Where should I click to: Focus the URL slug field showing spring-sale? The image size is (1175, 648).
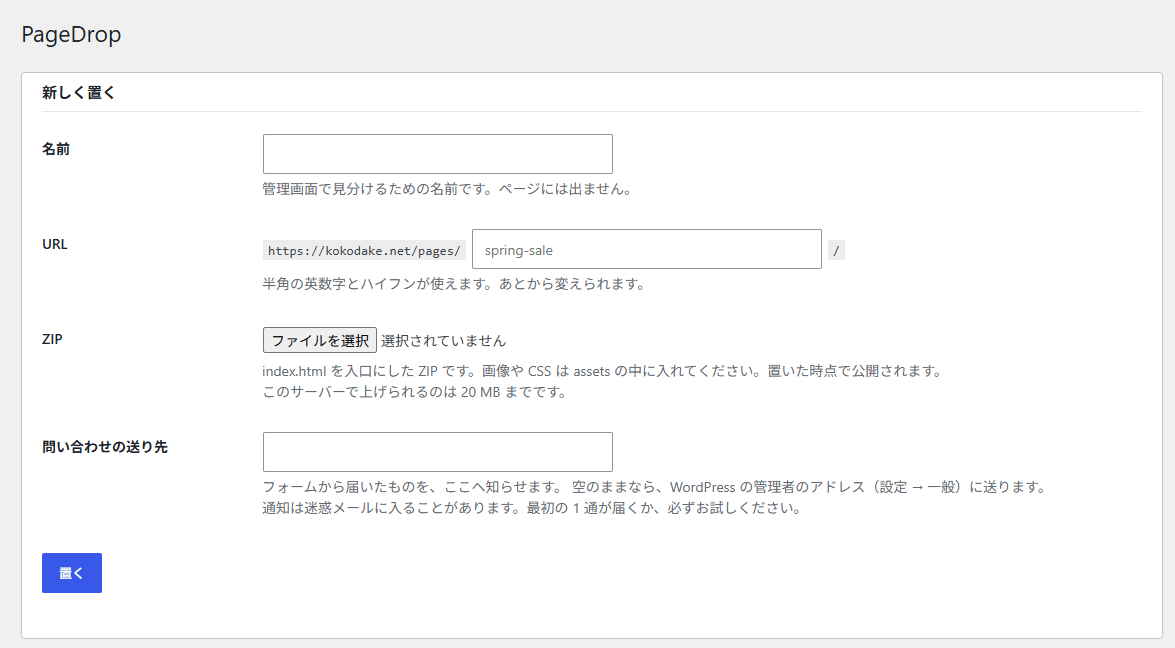(x=647, y=249)
